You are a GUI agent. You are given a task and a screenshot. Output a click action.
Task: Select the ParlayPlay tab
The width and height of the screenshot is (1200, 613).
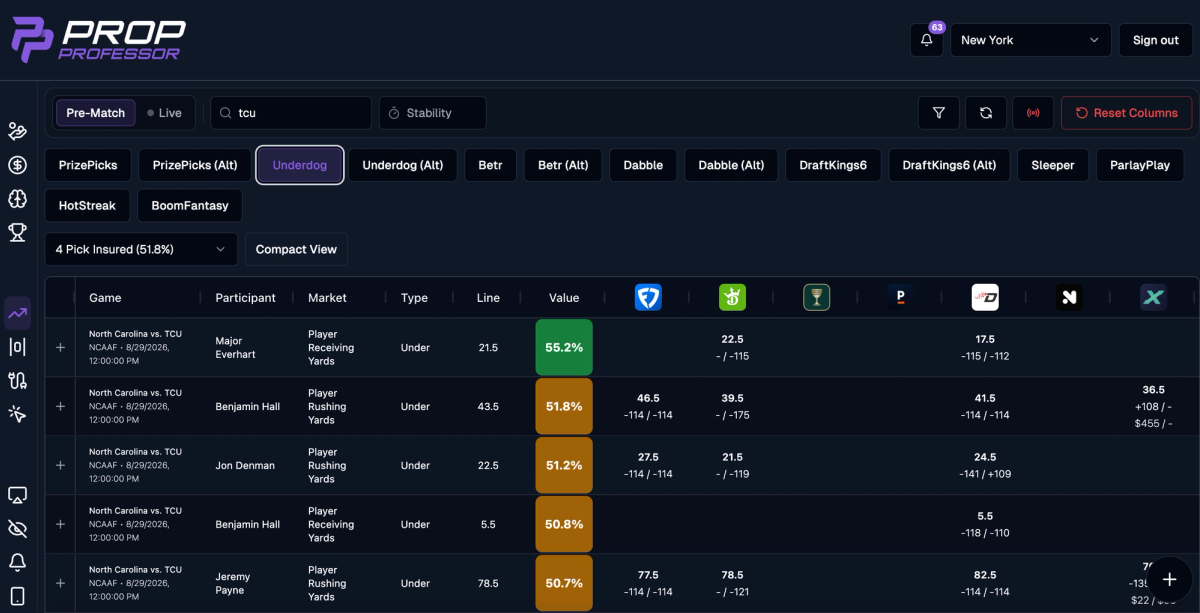[x=1140, y=165]
